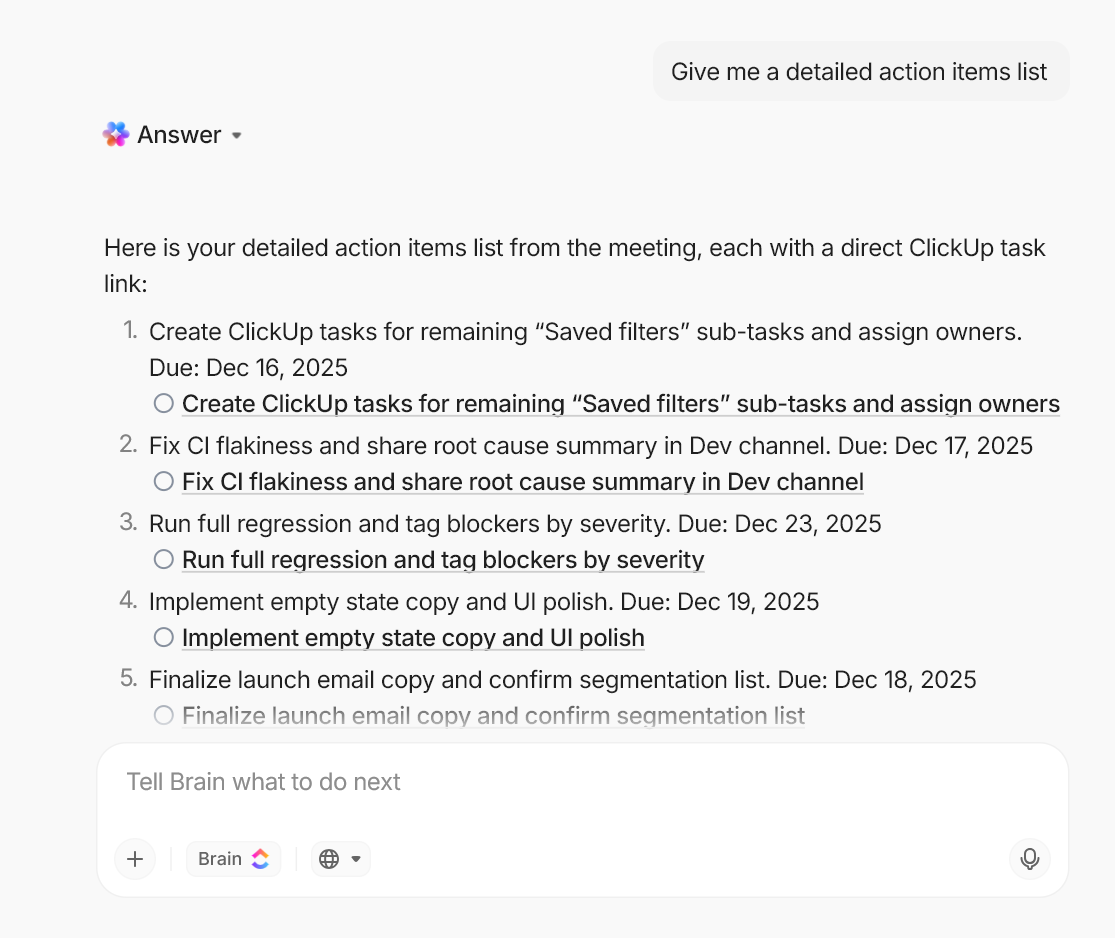Follow the Run full regression task link
The height and width of the screenshot is (938, 1115).
[x=443, y=559]
